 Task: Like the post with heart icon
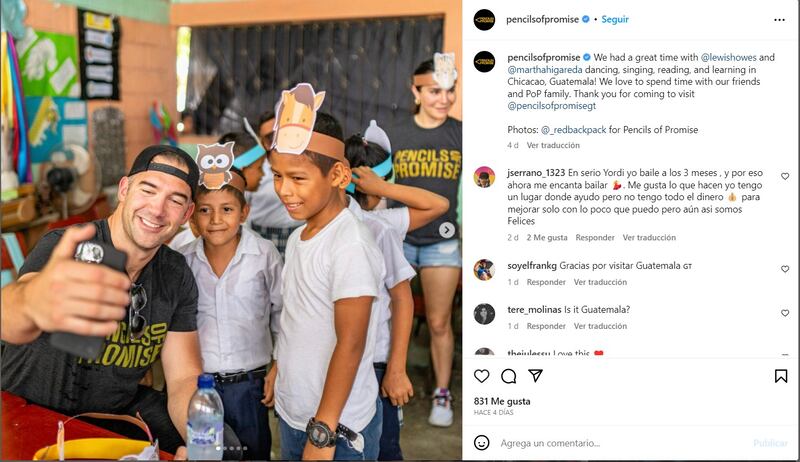coord(481,376)
